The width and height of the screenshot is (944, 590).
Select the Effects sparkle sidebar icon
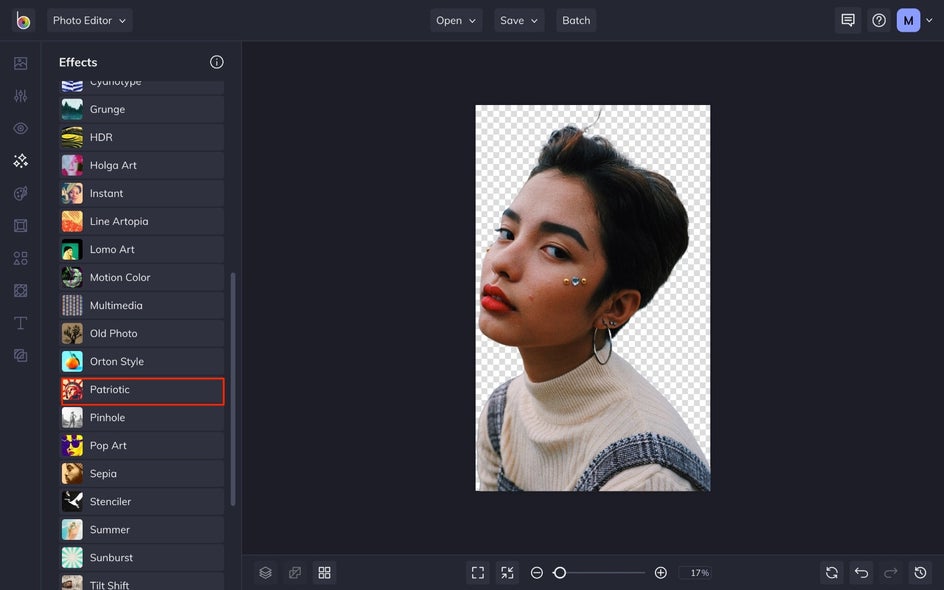pos(20,161)
